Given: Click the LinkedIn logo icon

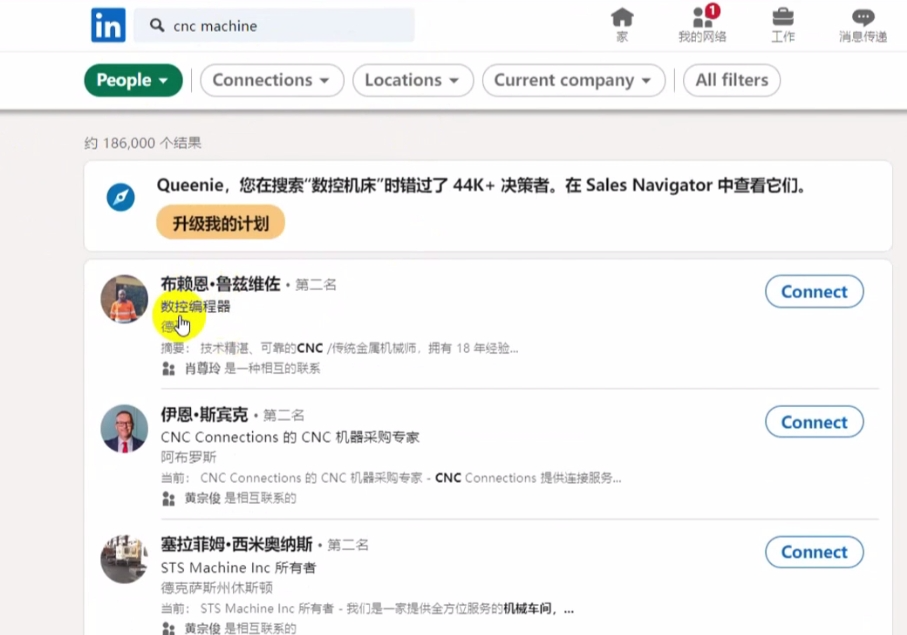Looking at the screenshot, I should (x=108, y=25).
